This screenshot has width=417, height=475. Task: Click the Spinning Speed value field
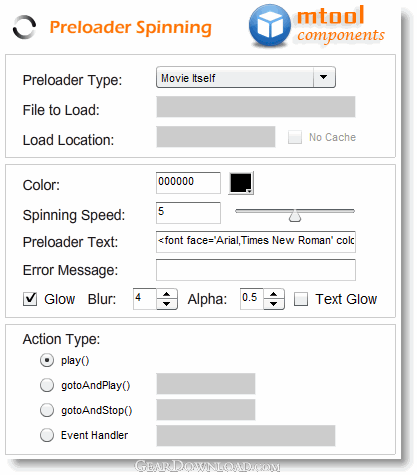[188, 213]
